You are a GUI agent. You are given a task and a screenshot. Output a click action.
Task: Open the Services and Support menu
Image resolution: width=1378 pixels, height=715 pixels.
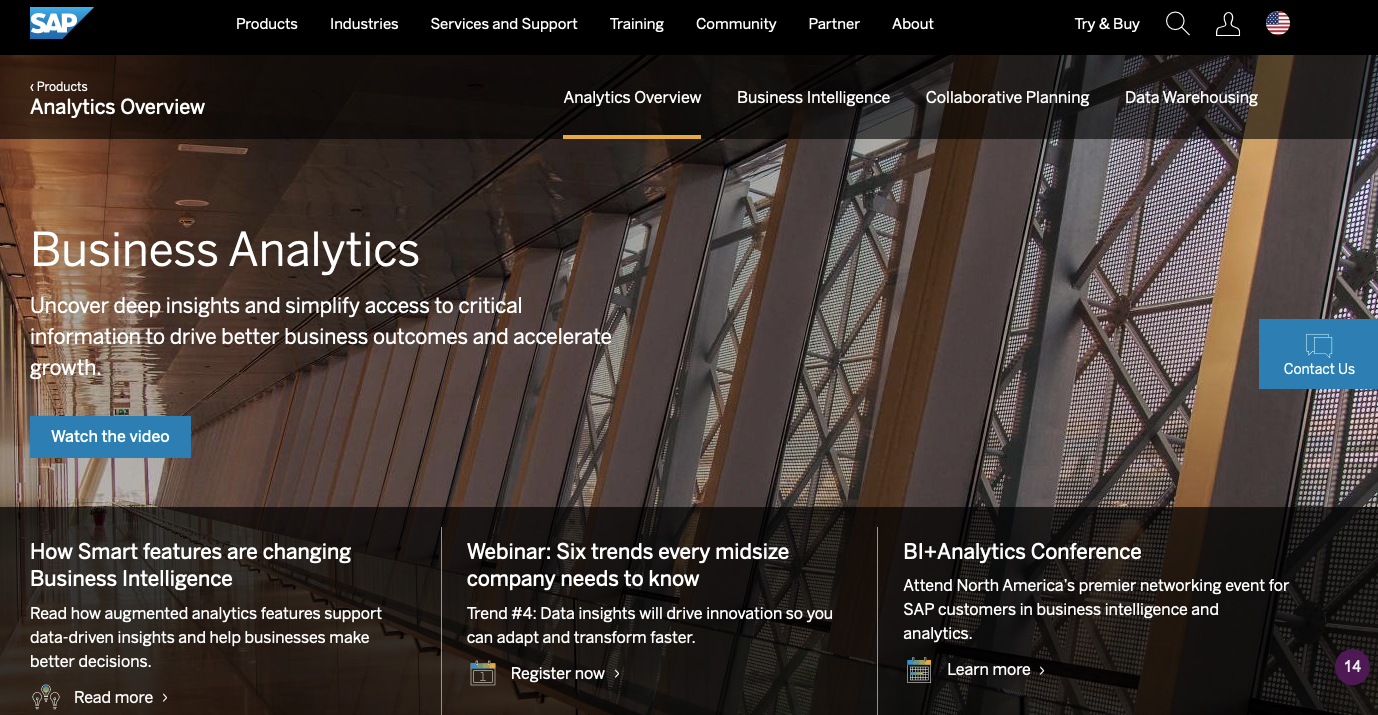pyautogui.click(x=503, y=23)
